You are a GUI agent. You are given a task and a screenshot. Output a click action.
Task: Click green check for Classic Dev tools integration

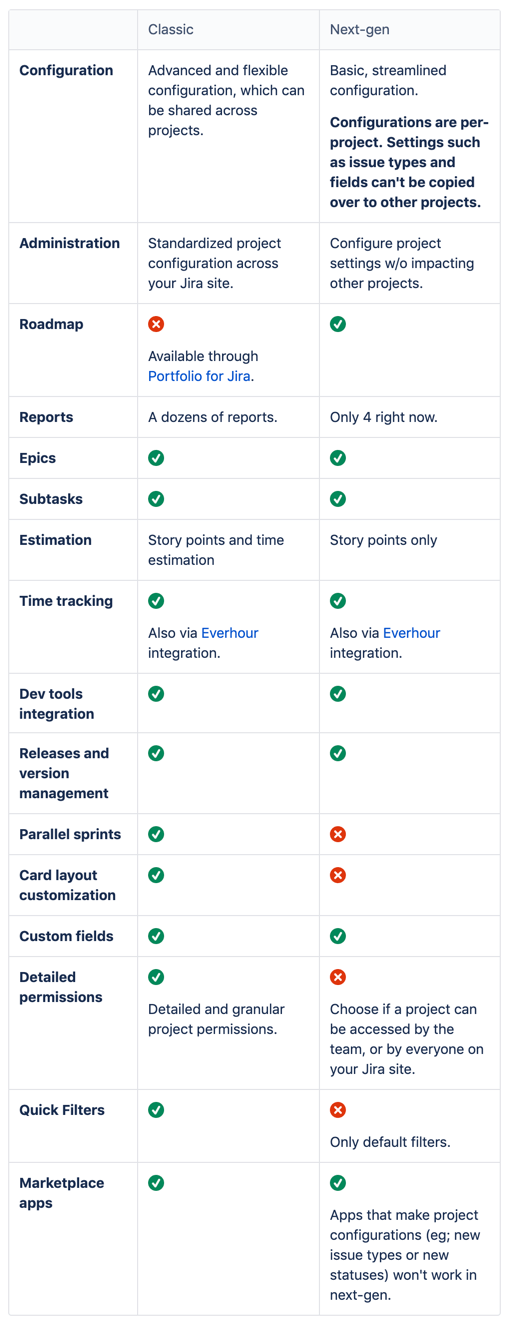coord(156,693)
